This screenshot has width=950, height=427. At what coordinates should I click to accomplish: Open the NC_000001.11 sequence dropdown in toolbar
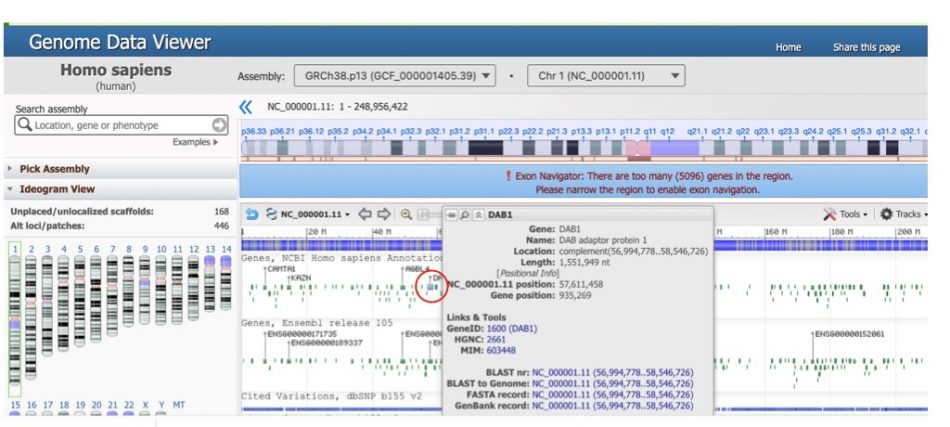click(316, 214)
